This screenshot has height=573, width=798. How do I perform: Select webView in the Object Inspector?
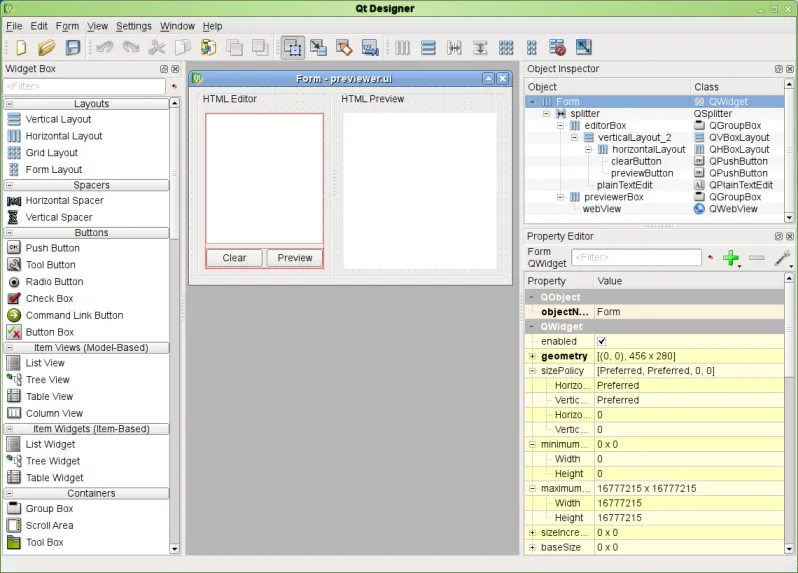click(x=603, y=209)
